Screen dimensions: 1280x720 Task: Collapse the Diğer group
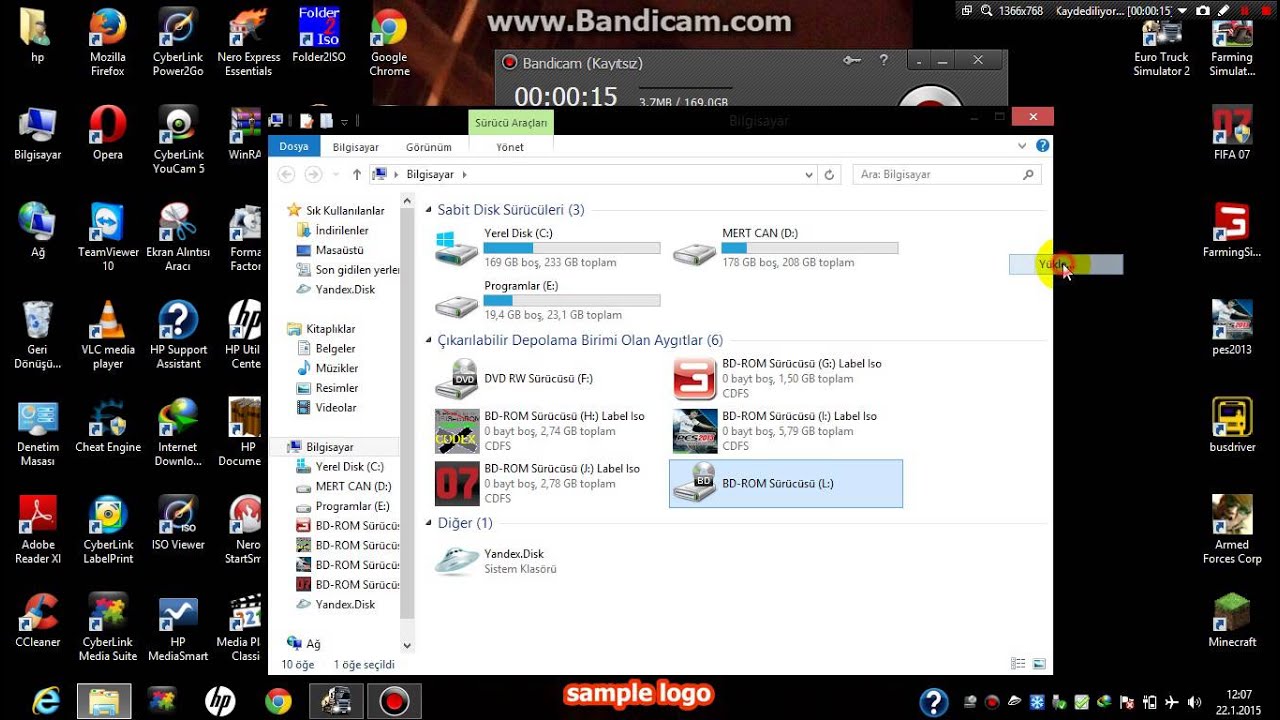click(429, 523)
